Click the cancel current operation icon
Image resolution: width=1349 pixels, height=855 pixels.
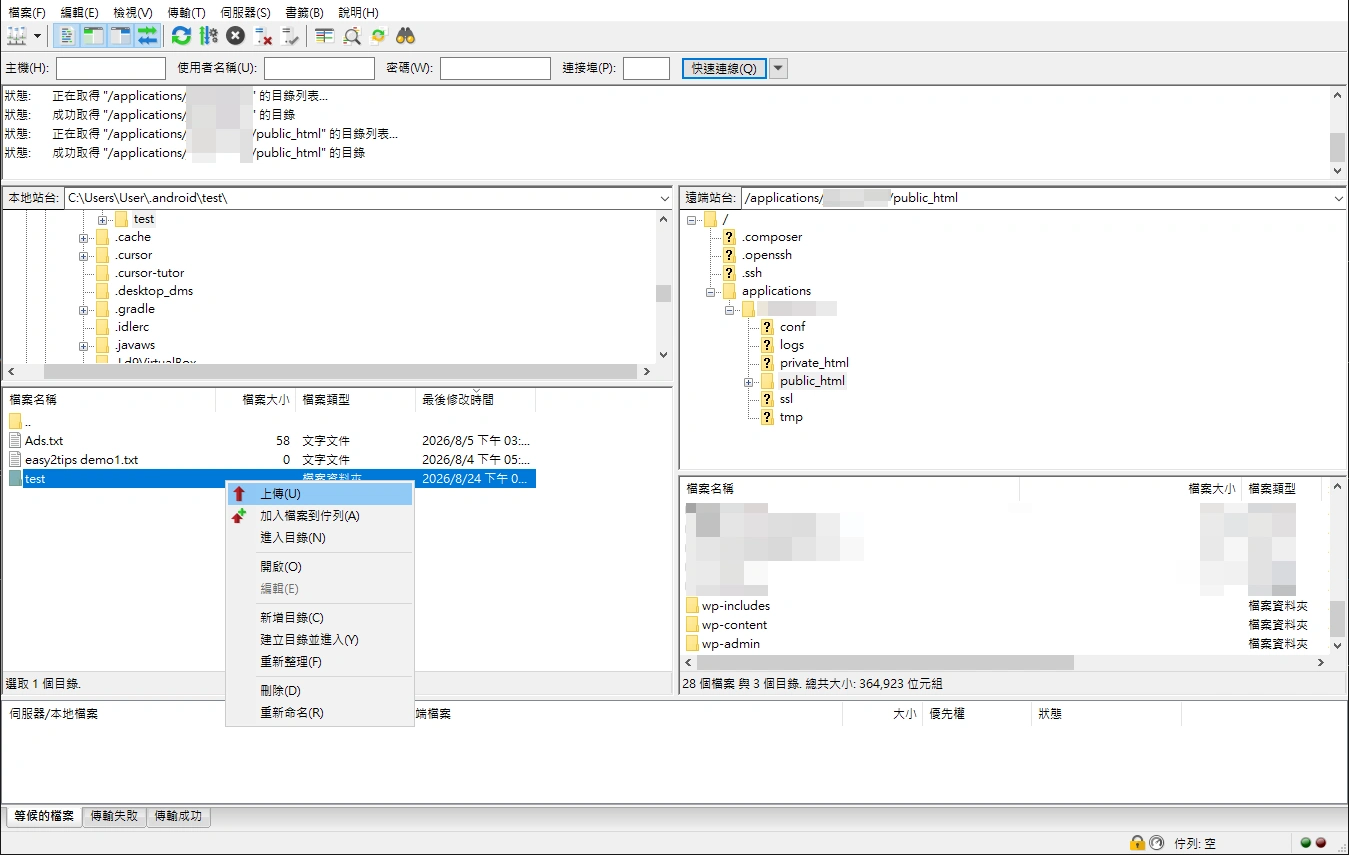[x=235, y=36]
